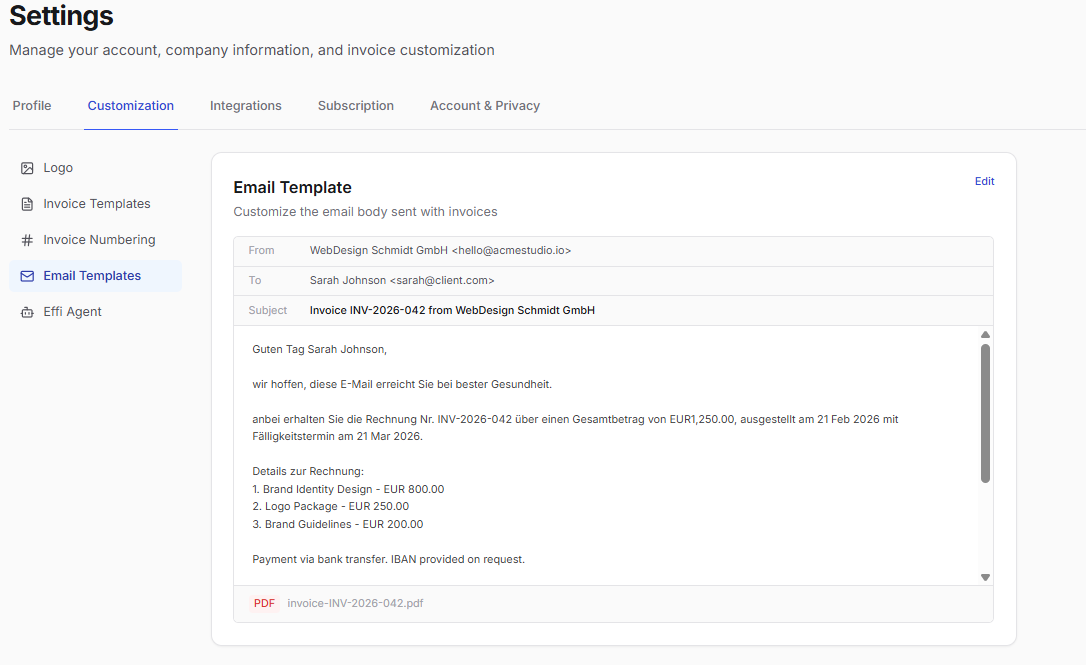The image size is (1086, 665).
Task: Click the 'Subject' field label
Action: (267, 310)
